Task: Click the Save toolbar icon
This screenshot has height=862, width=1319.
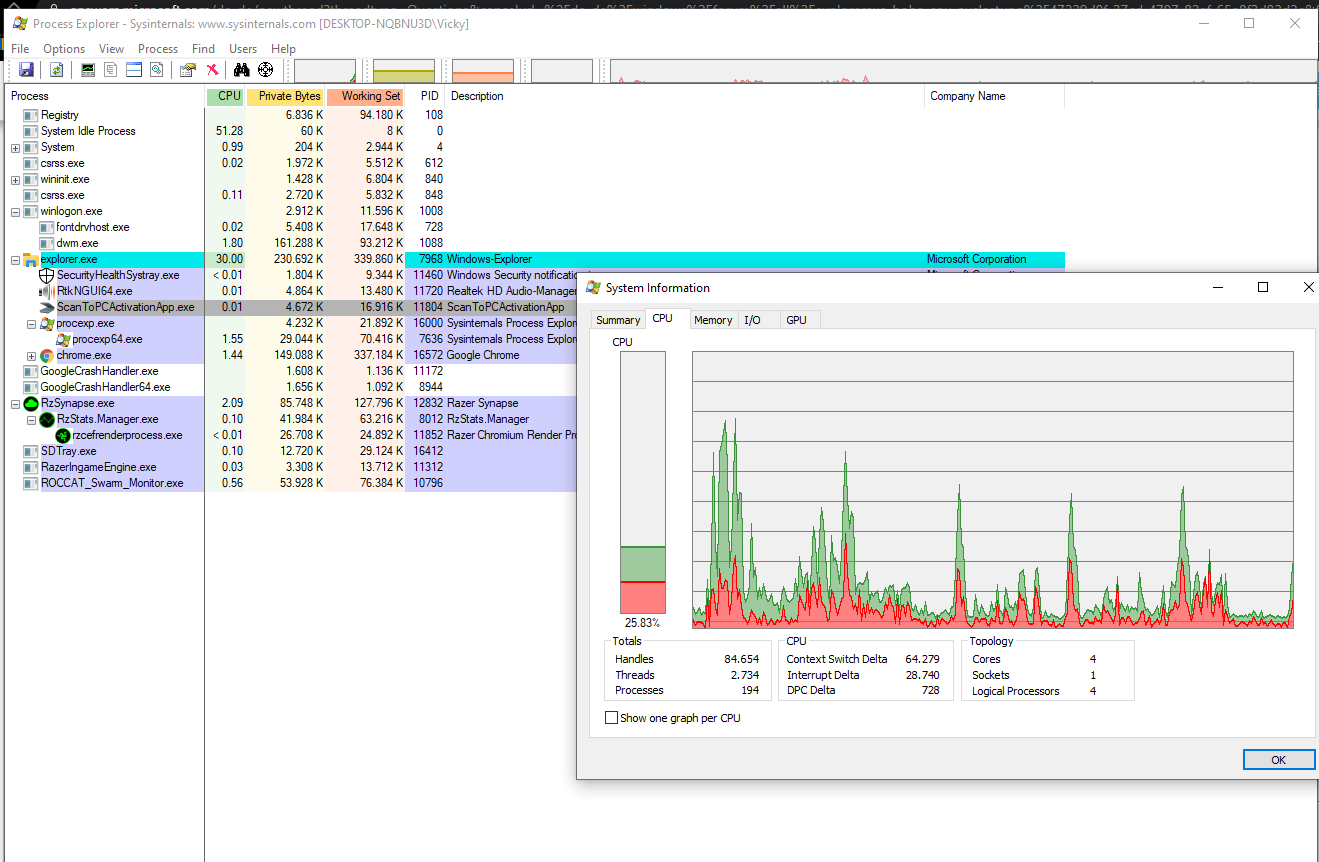Action: click(x=26, y=70)
